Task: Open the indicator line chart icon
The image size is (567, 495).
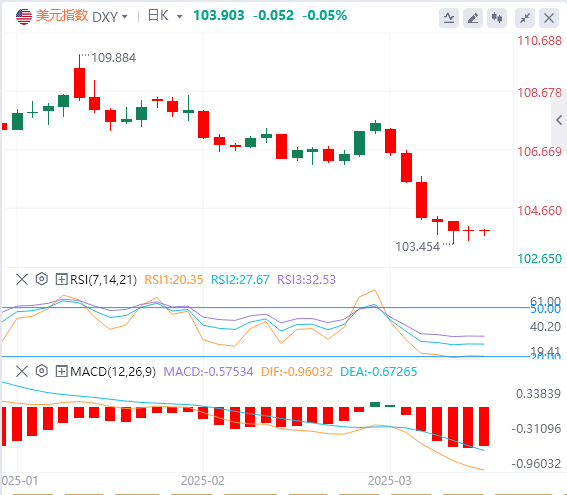Action: pyautogui.click(x=449, y=18)
